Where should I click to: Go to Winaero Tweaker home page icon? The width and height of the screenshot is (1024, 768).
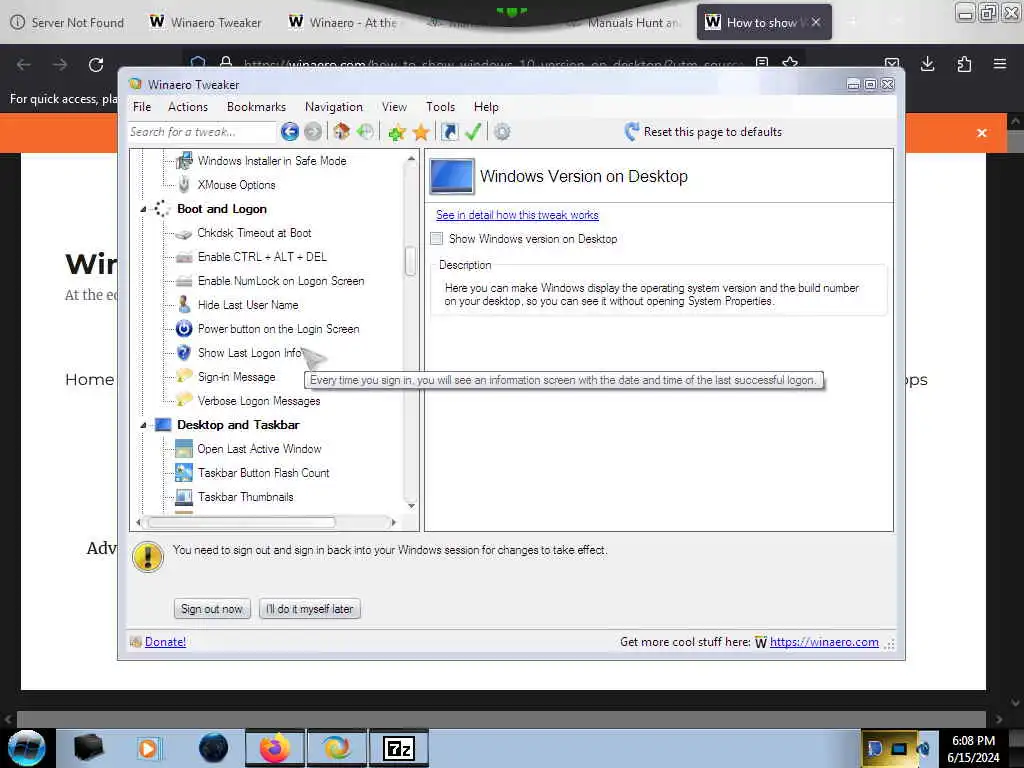coord(341,132)
